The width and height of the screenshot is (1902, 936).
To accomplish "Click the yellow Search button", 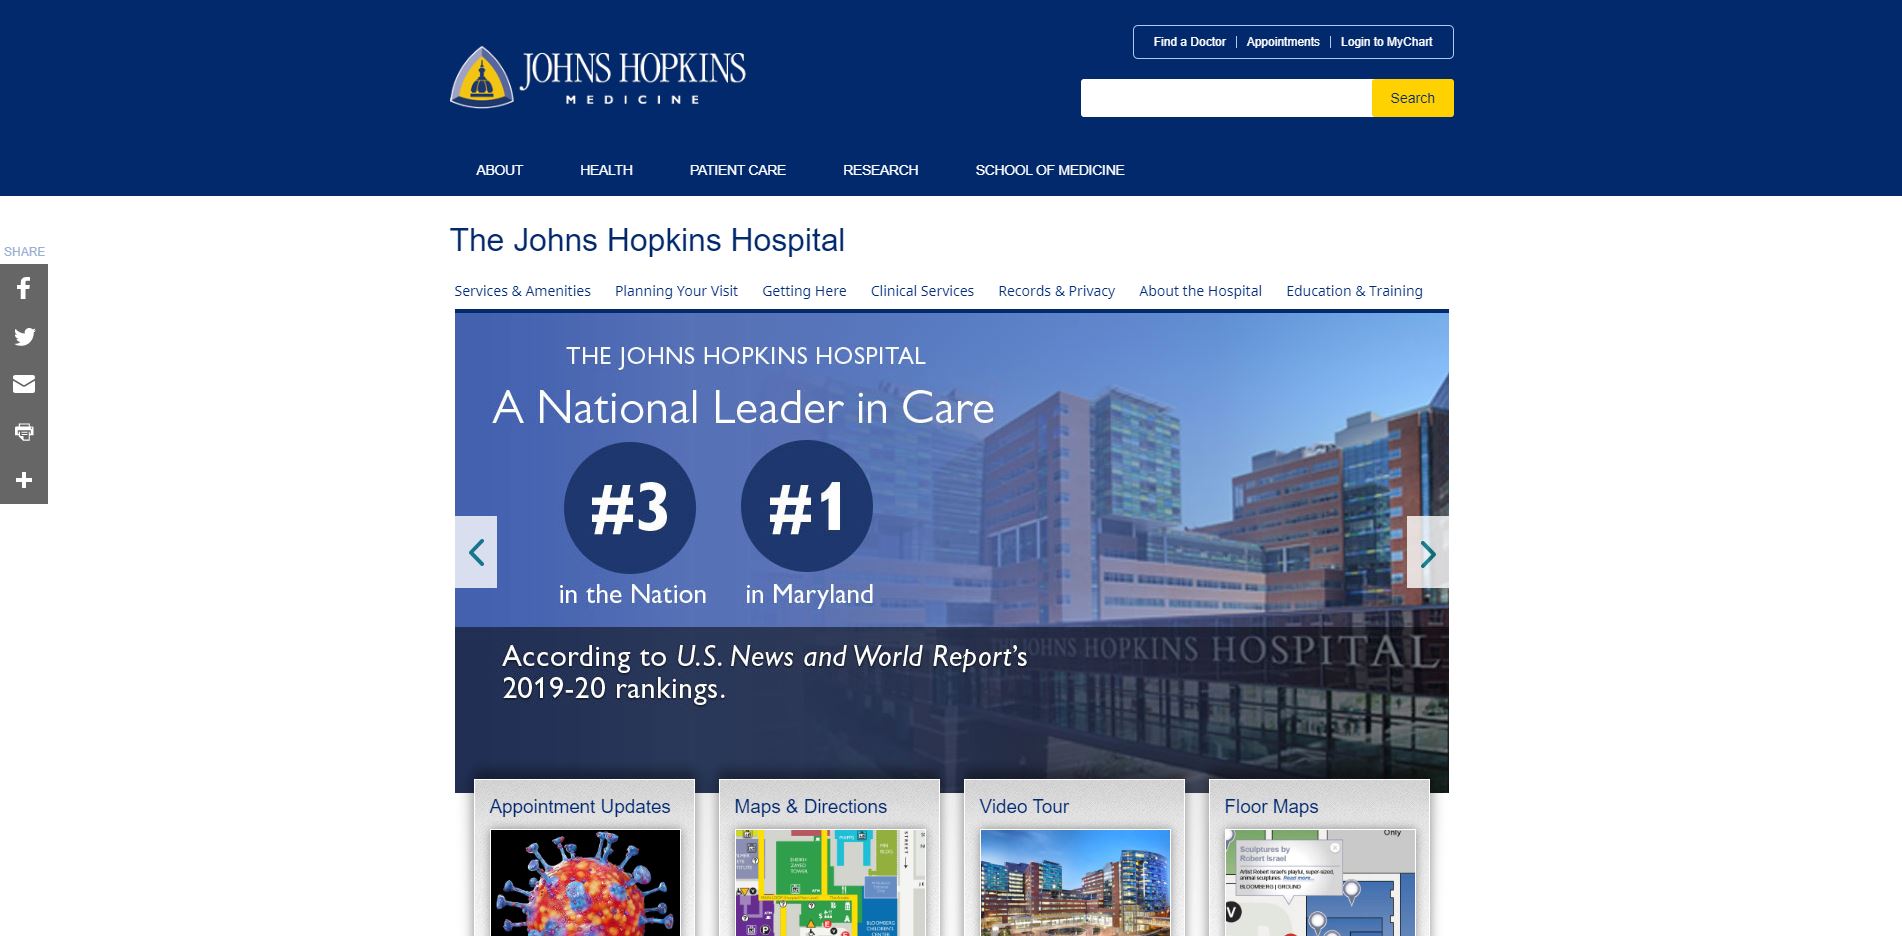I will pyautogui.click(x=1412, y=98).
